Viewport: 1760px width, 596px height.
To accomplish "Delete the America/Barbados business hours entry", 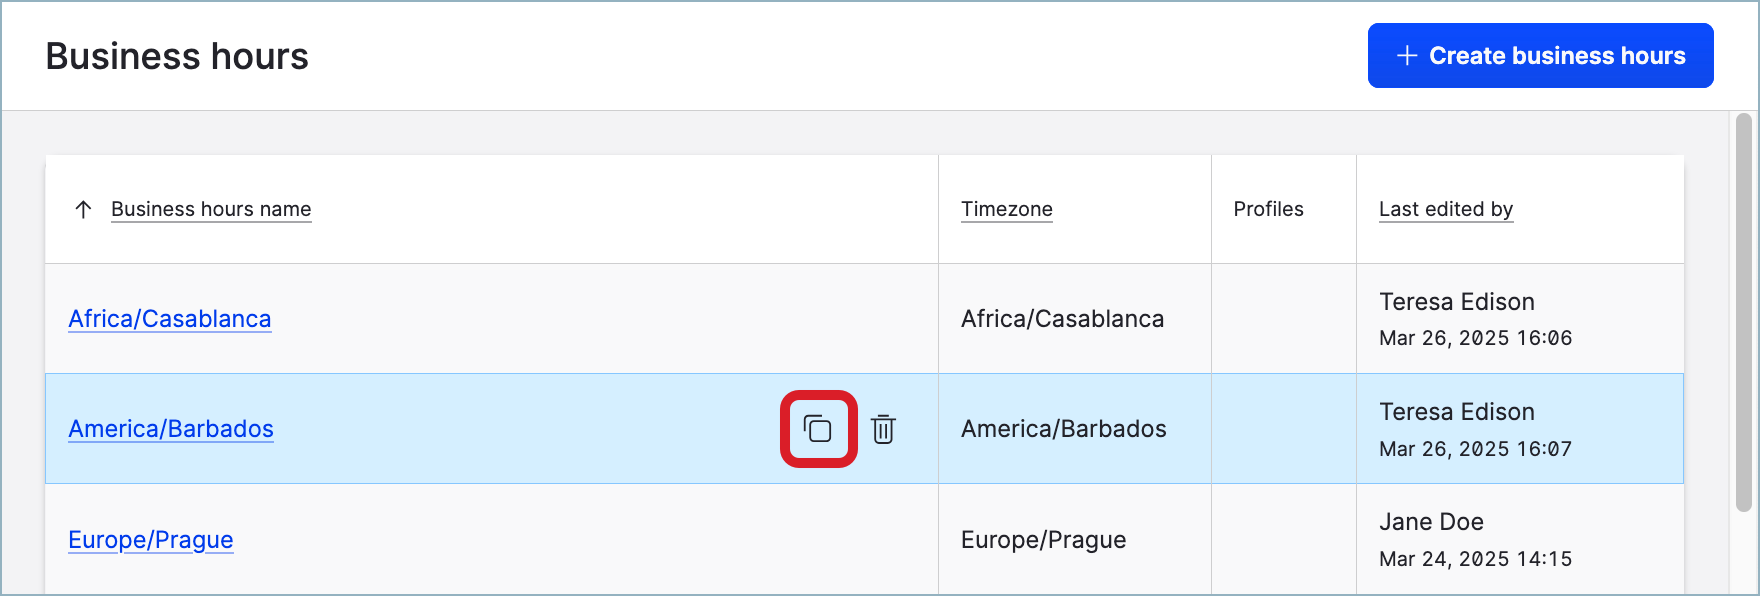I will (x=883, y=429).
